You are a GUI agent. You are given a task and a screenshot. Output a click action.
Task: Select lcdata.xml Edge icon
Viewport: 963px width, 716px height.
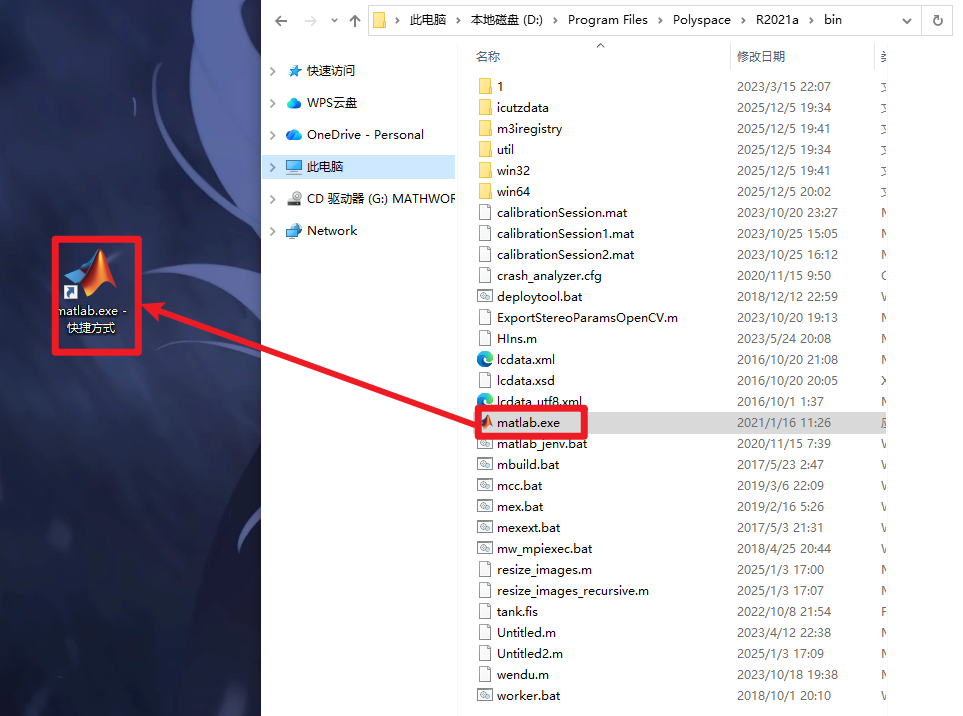(485, 359)
